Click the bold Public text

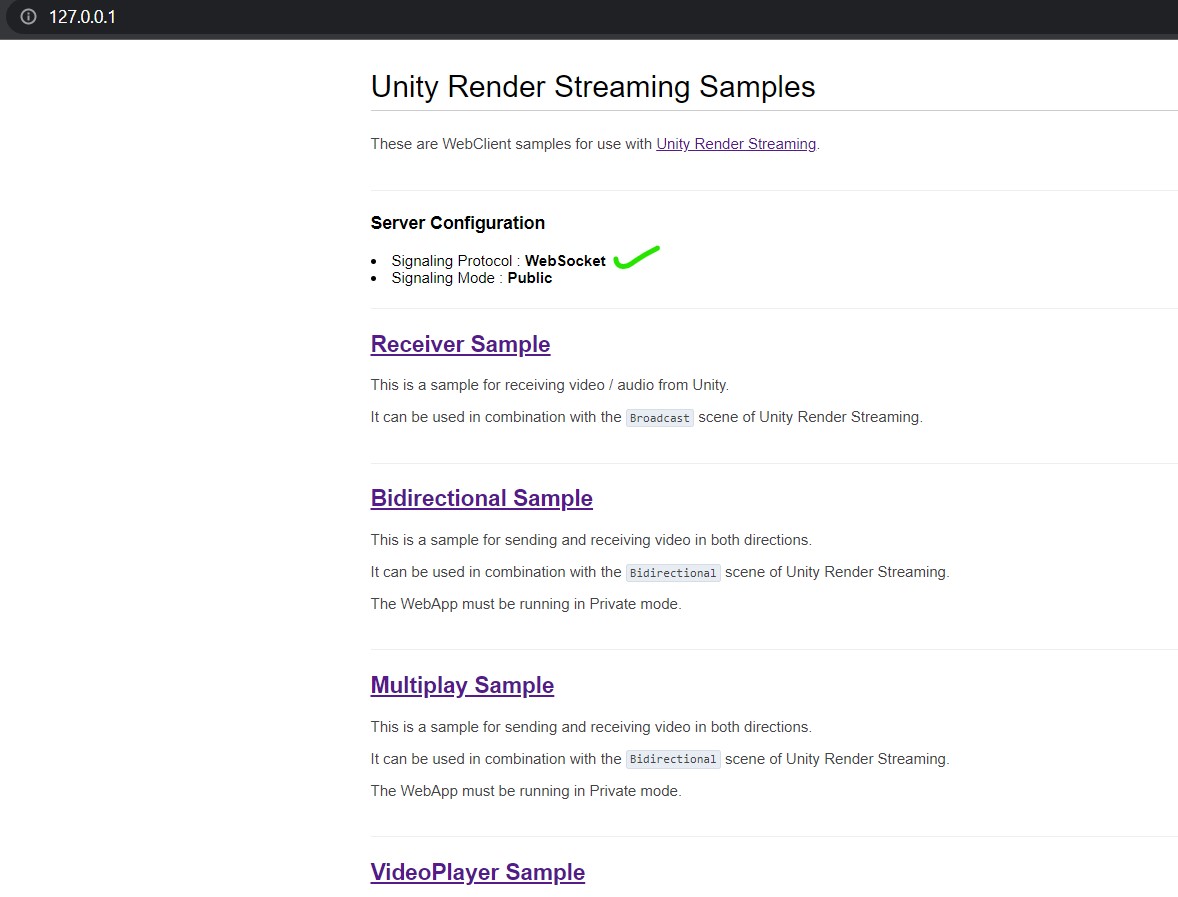[x=529, y=278]
